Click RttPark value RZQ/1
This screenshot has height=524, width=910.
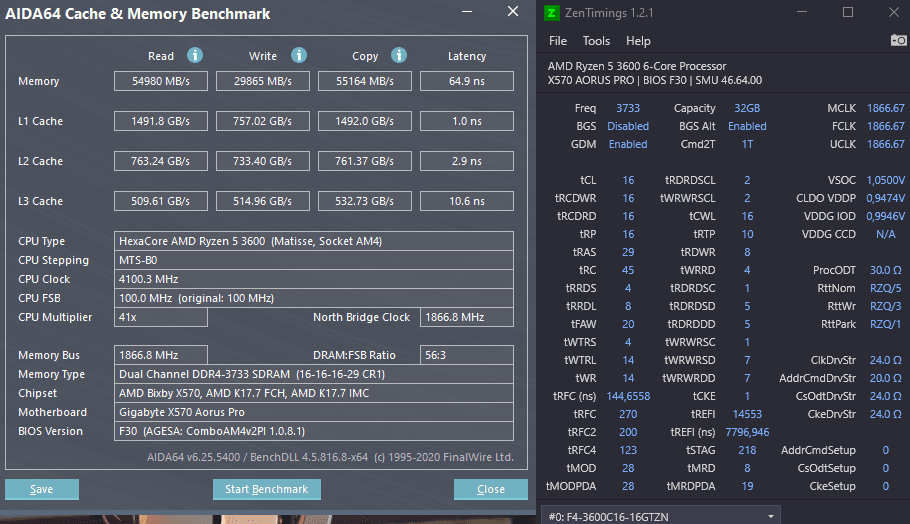point(886,324)
